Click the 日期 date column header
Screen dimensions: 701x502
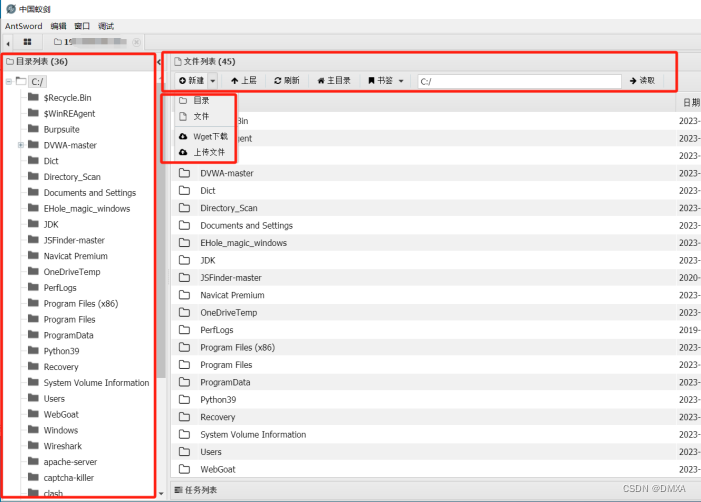tap(690, 103)
